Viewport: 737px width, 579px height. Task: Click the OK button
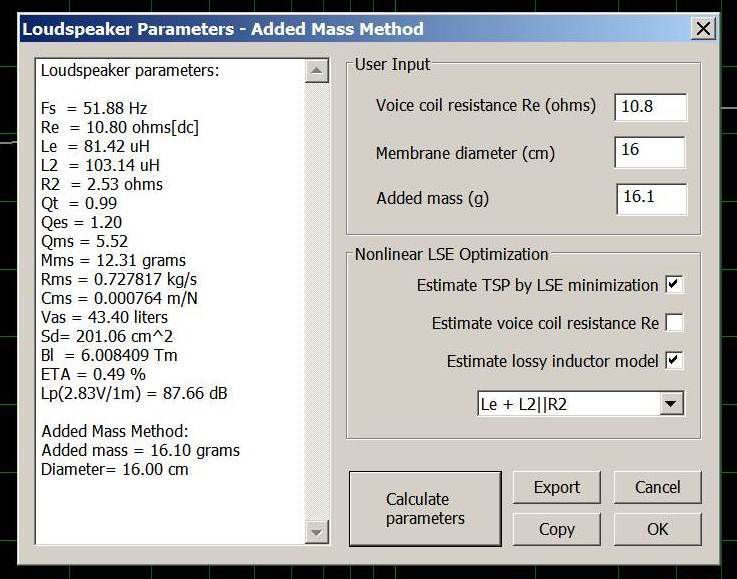click(x=658, y=529)
